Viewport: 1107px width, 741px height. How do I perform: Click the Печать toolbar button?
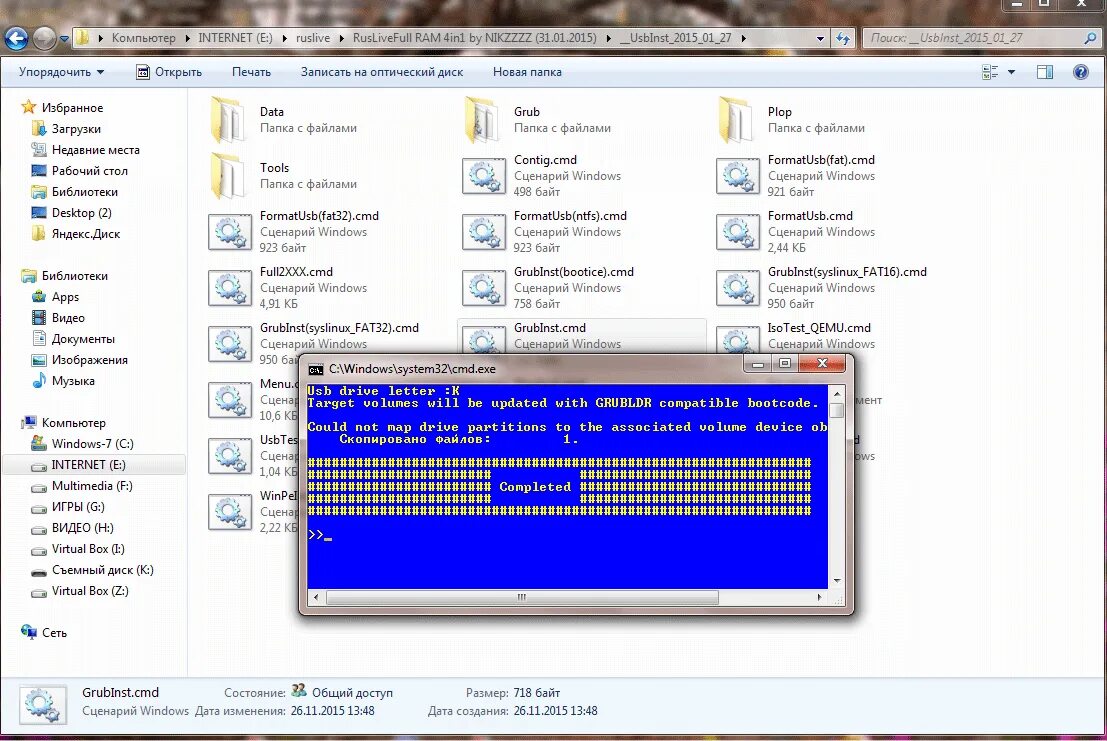tap(251, 72)
